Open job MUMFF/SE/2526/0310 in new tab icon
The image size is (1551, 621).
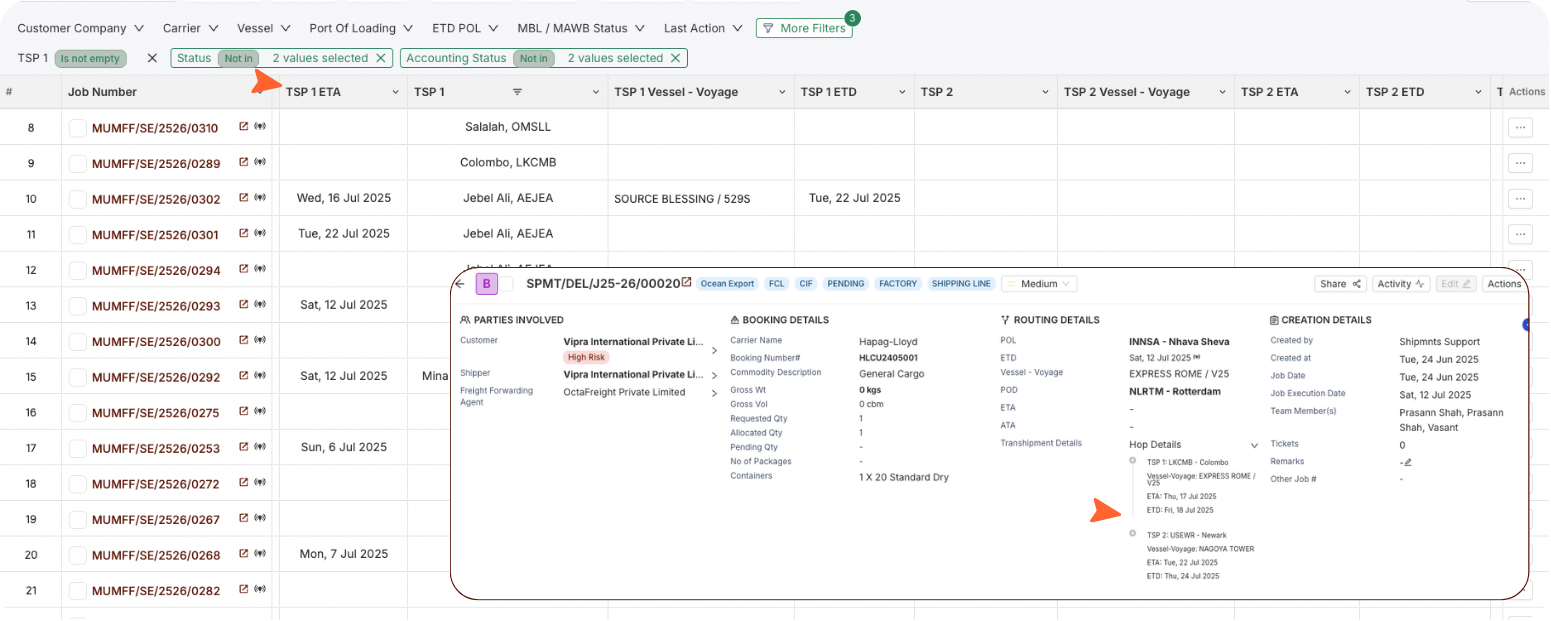click(243, 127)
